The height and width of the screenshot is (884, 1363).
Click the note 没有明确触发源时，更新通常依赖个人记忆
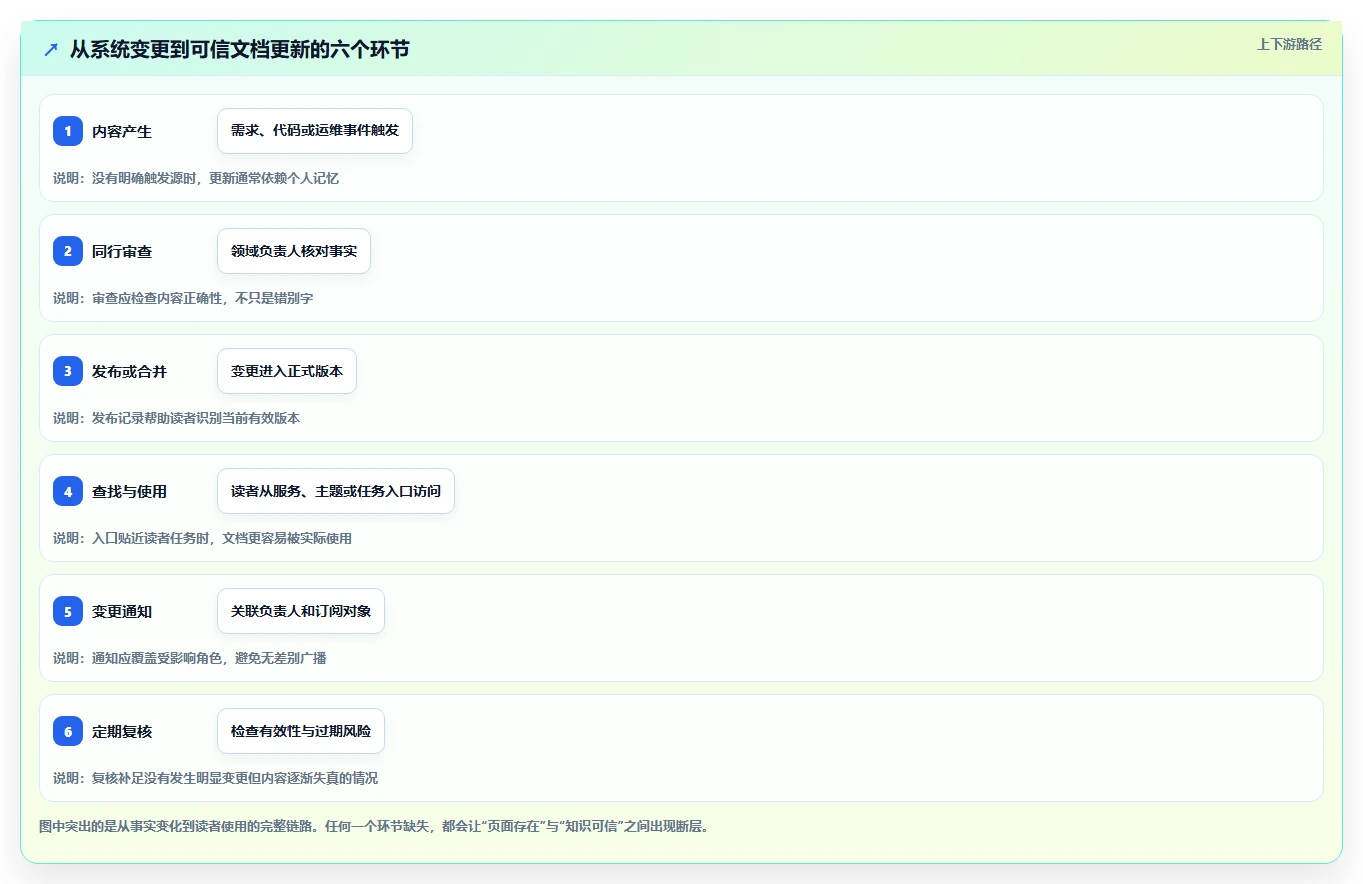pyautogui.click(x=215, y=178)
